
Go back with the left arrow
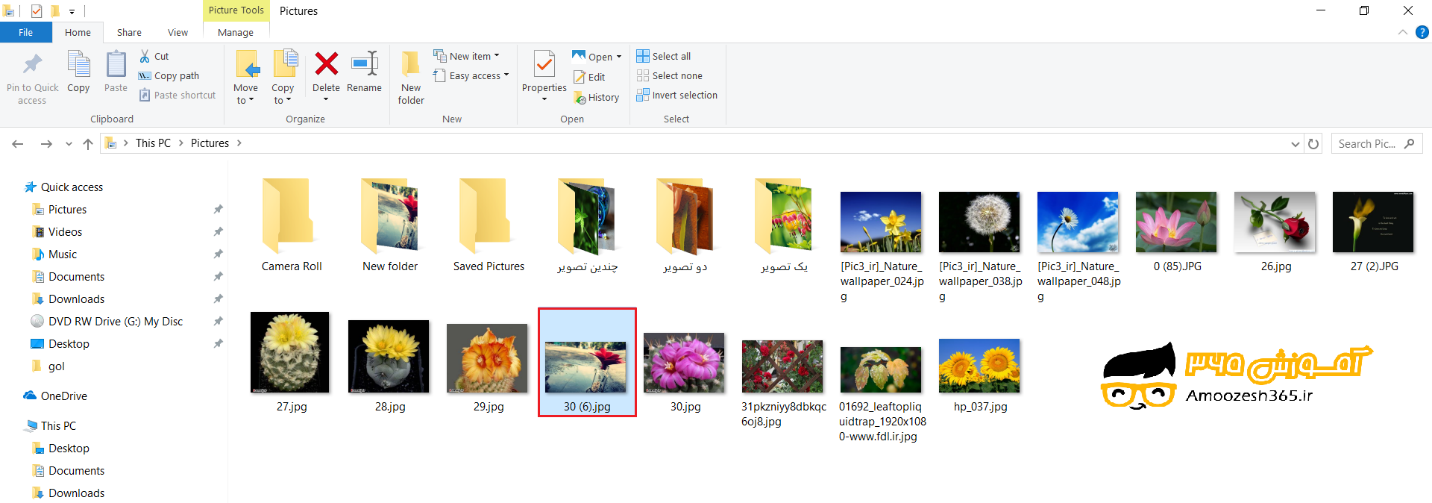pos(17,144)
